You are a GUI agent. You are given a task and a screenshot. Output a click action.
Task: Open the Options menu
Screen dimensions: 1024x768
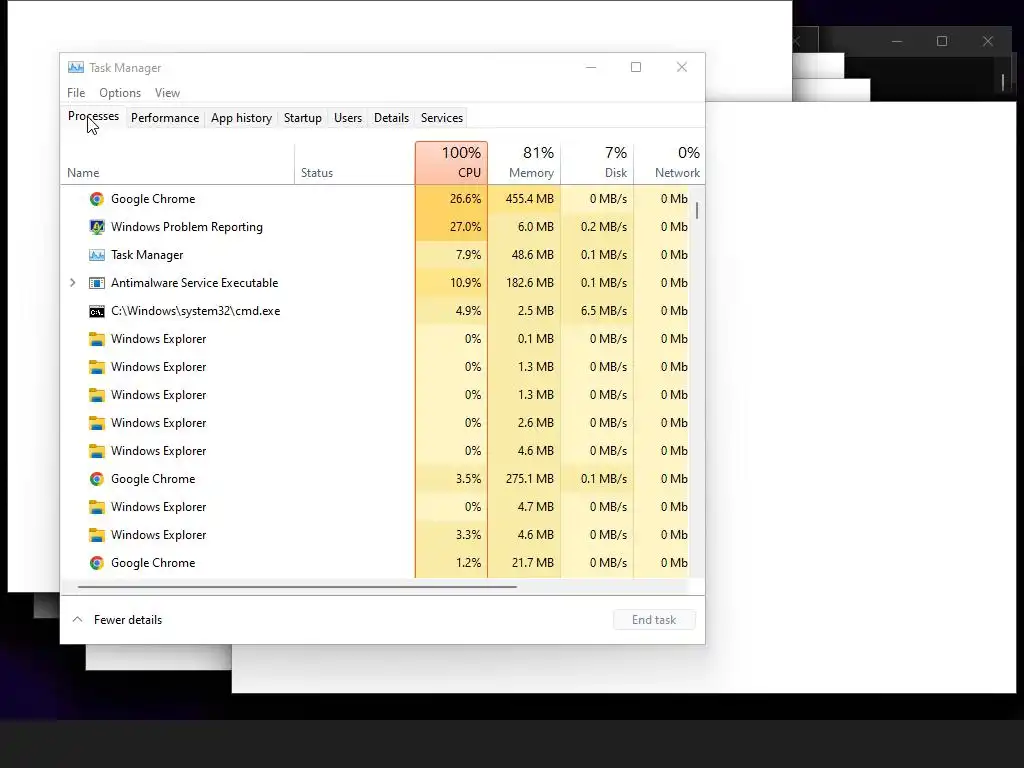pos(120,93)
